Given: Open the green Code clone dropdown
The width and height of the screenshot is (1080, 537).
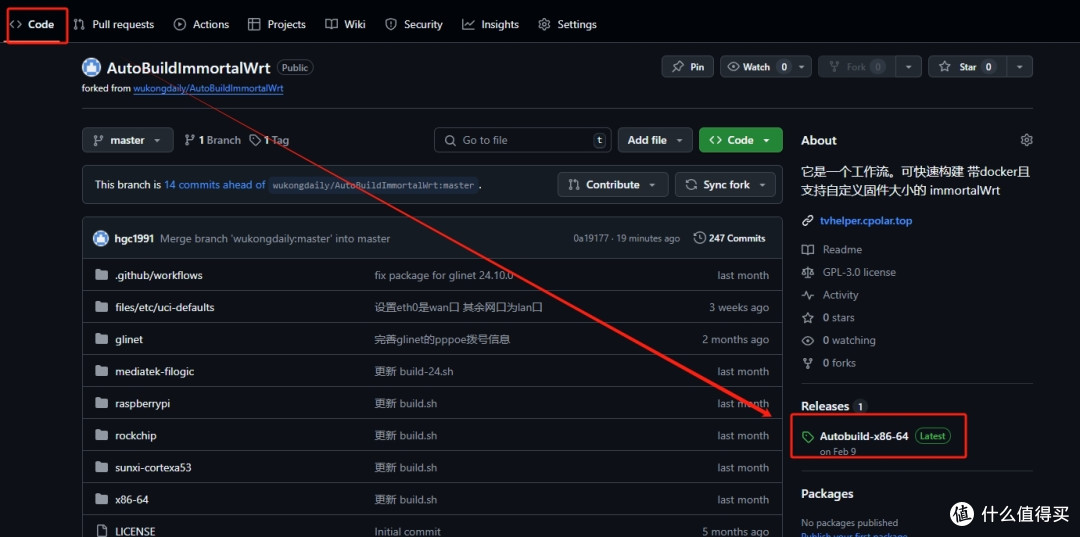Looking at the screenshot, I should click(x=740, y=140).
